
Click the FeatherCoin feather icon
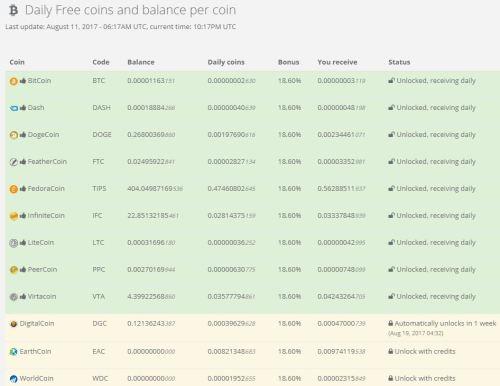[x=13, y=162]
